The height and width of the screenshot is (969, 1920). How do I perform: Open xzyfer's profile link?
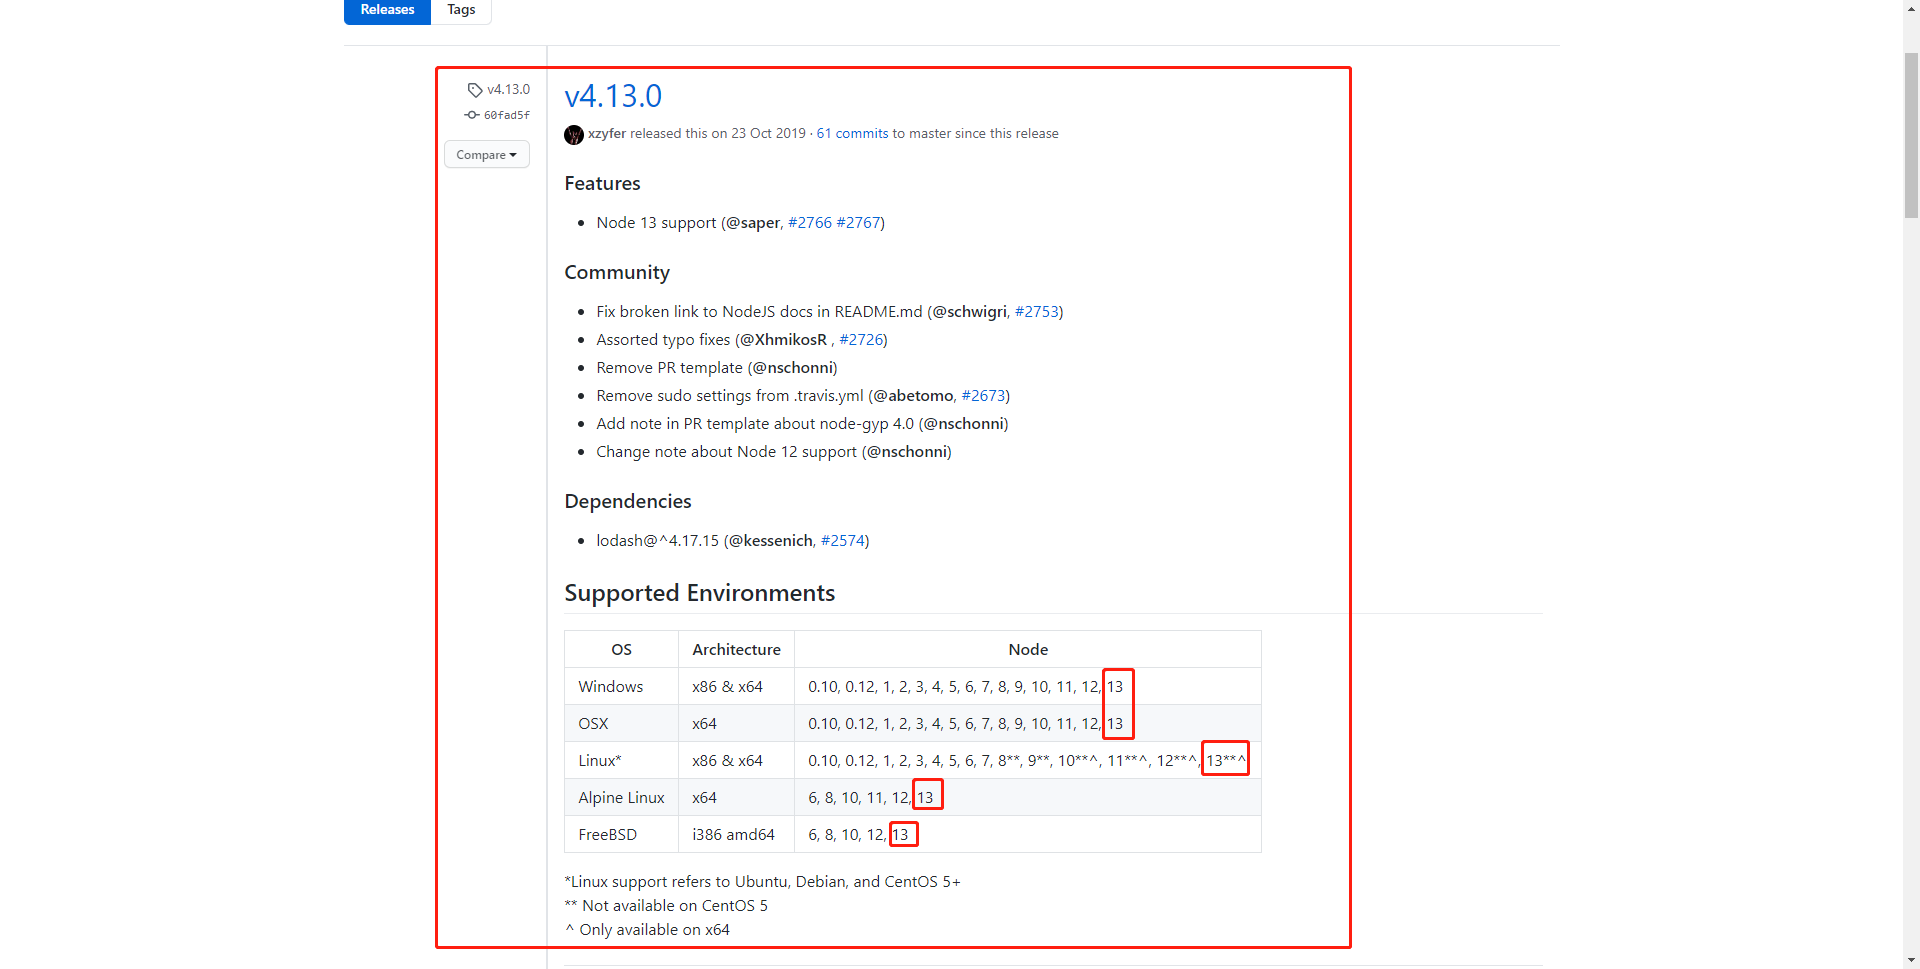pos(607,134)
